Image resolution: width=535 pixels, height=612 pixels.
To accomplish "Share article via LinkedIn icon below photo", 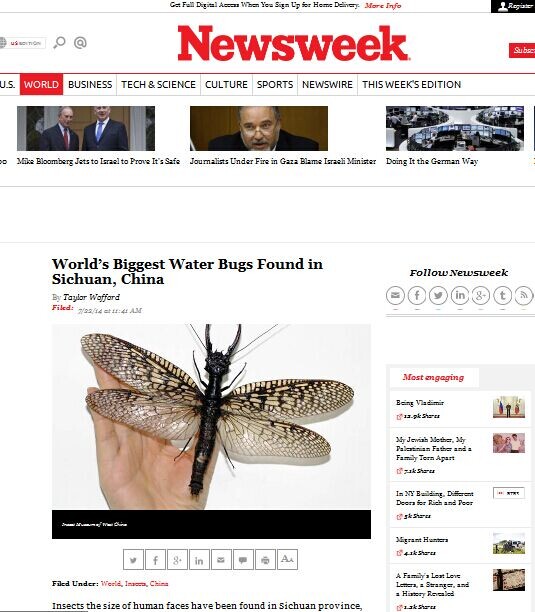I will click(199, 560).
